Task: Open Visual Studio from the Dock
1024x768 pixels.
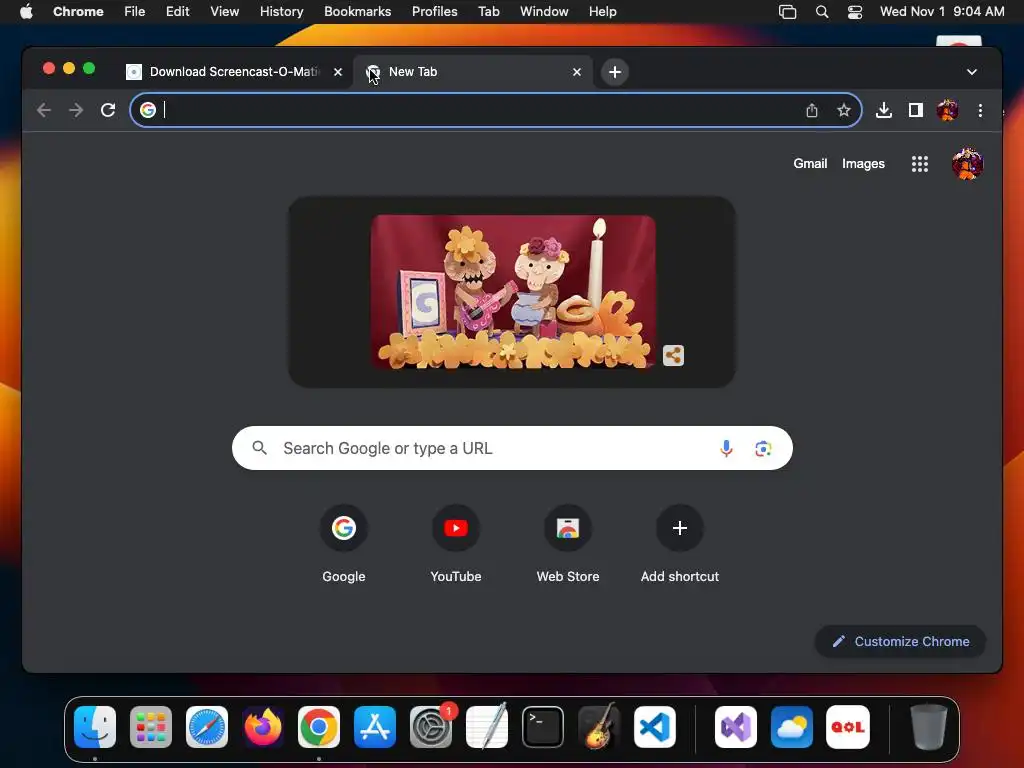Action: click(736, 727)
